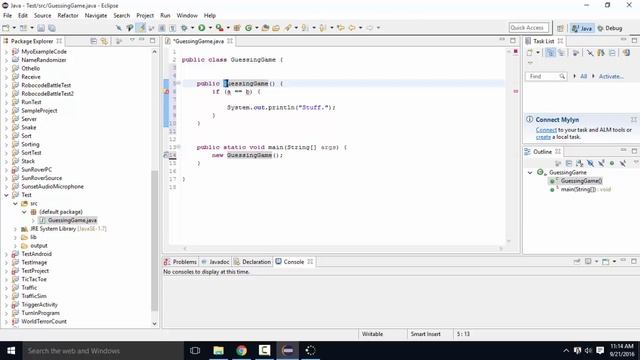Click the error marker icon on line 6
This screenshot has height=360, width=640.
pyautogui.click(x=166, y=91)
